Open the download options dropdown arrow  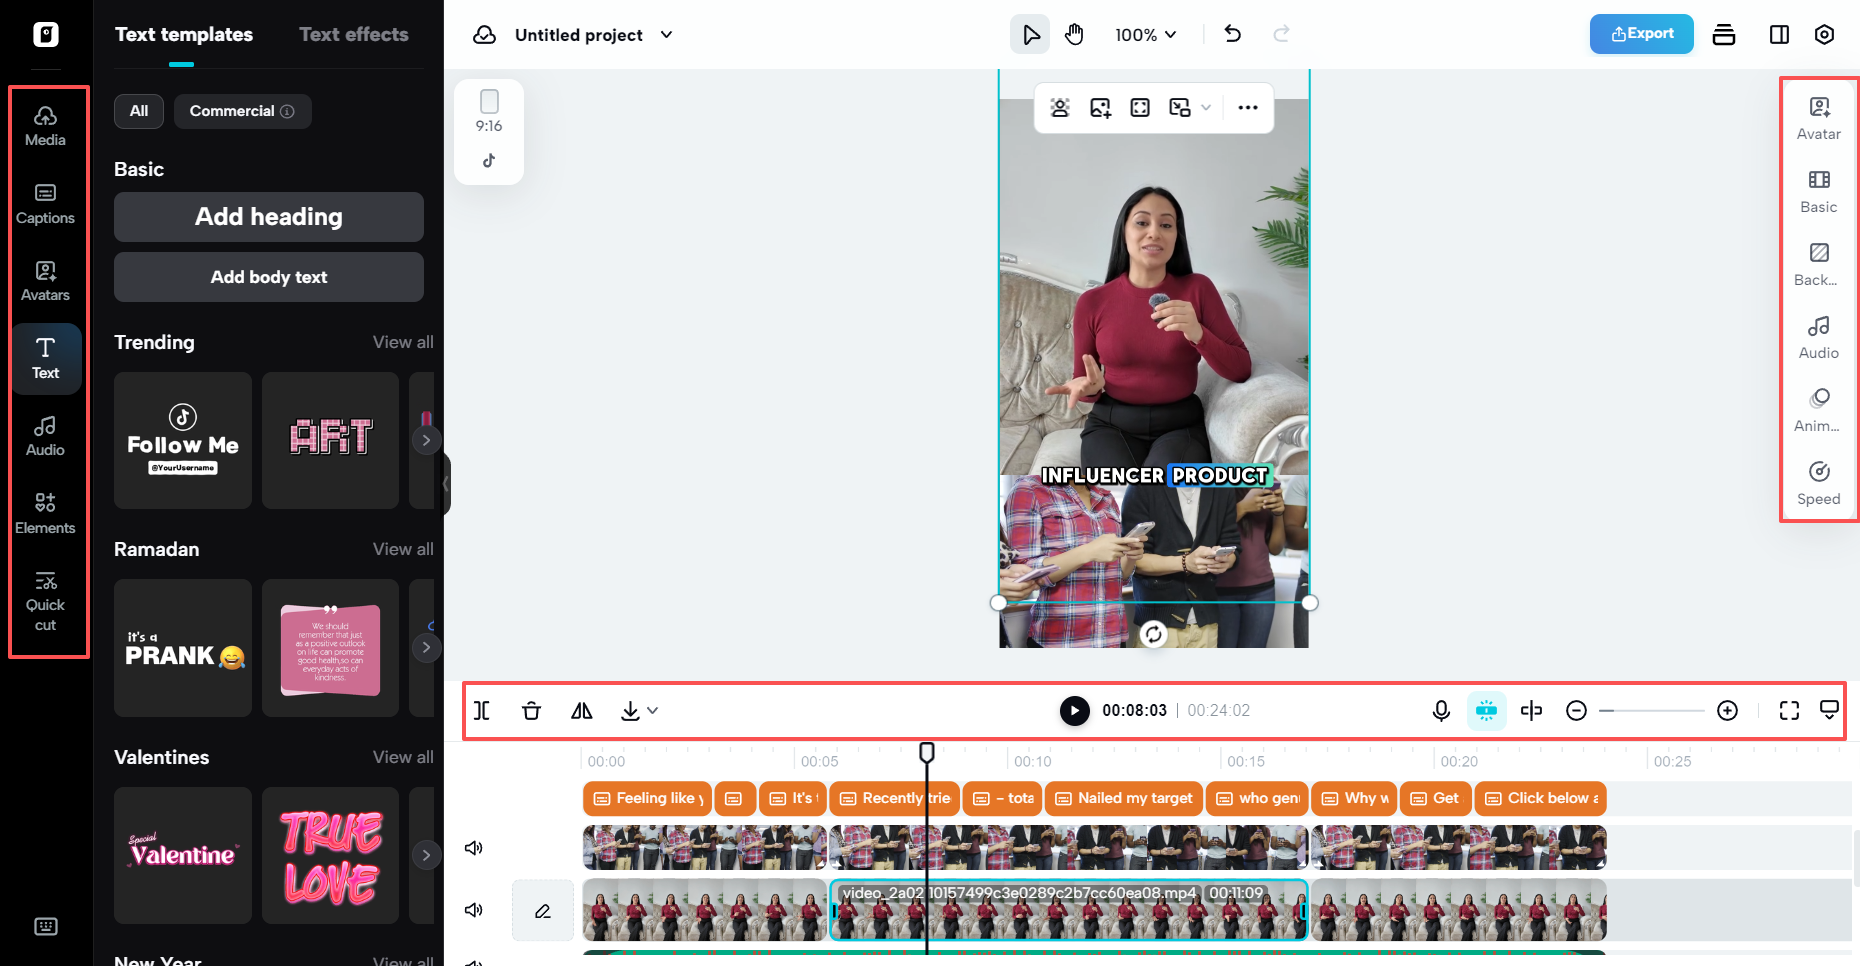[x=653, y=711]
